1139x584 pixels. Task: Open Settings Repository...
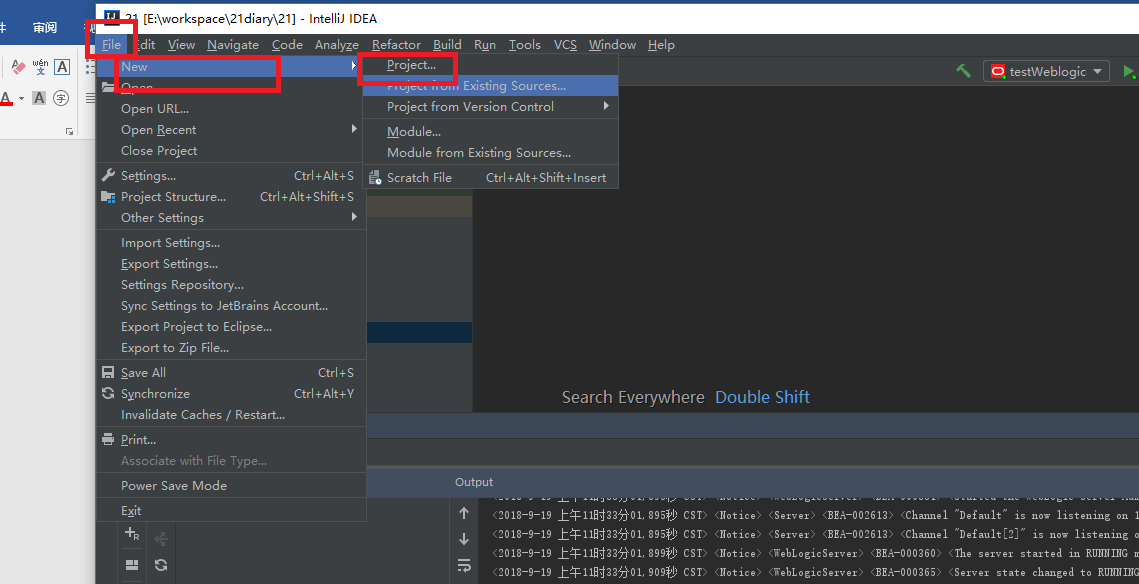point(231,285)
